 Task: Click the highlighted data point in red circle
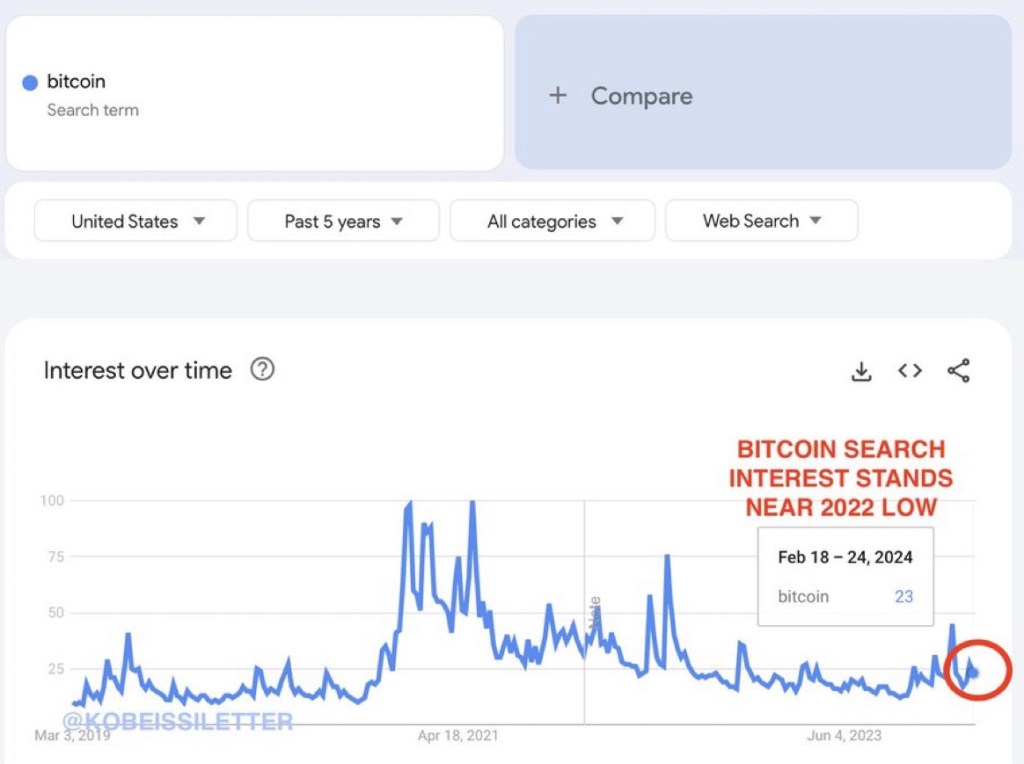975,672
